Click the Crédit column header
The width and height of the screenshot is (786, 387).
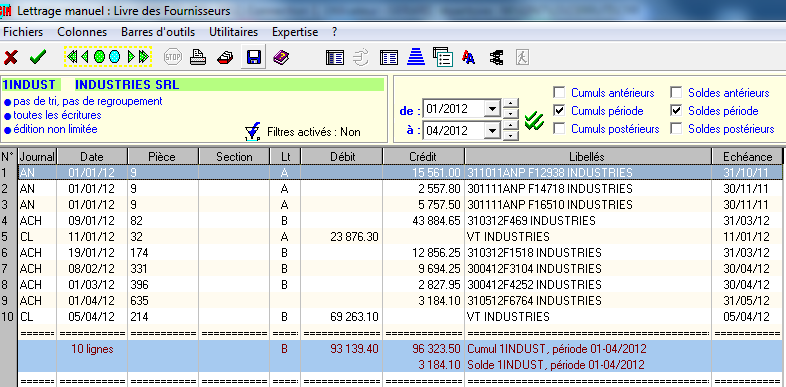(x=423, y=156)
